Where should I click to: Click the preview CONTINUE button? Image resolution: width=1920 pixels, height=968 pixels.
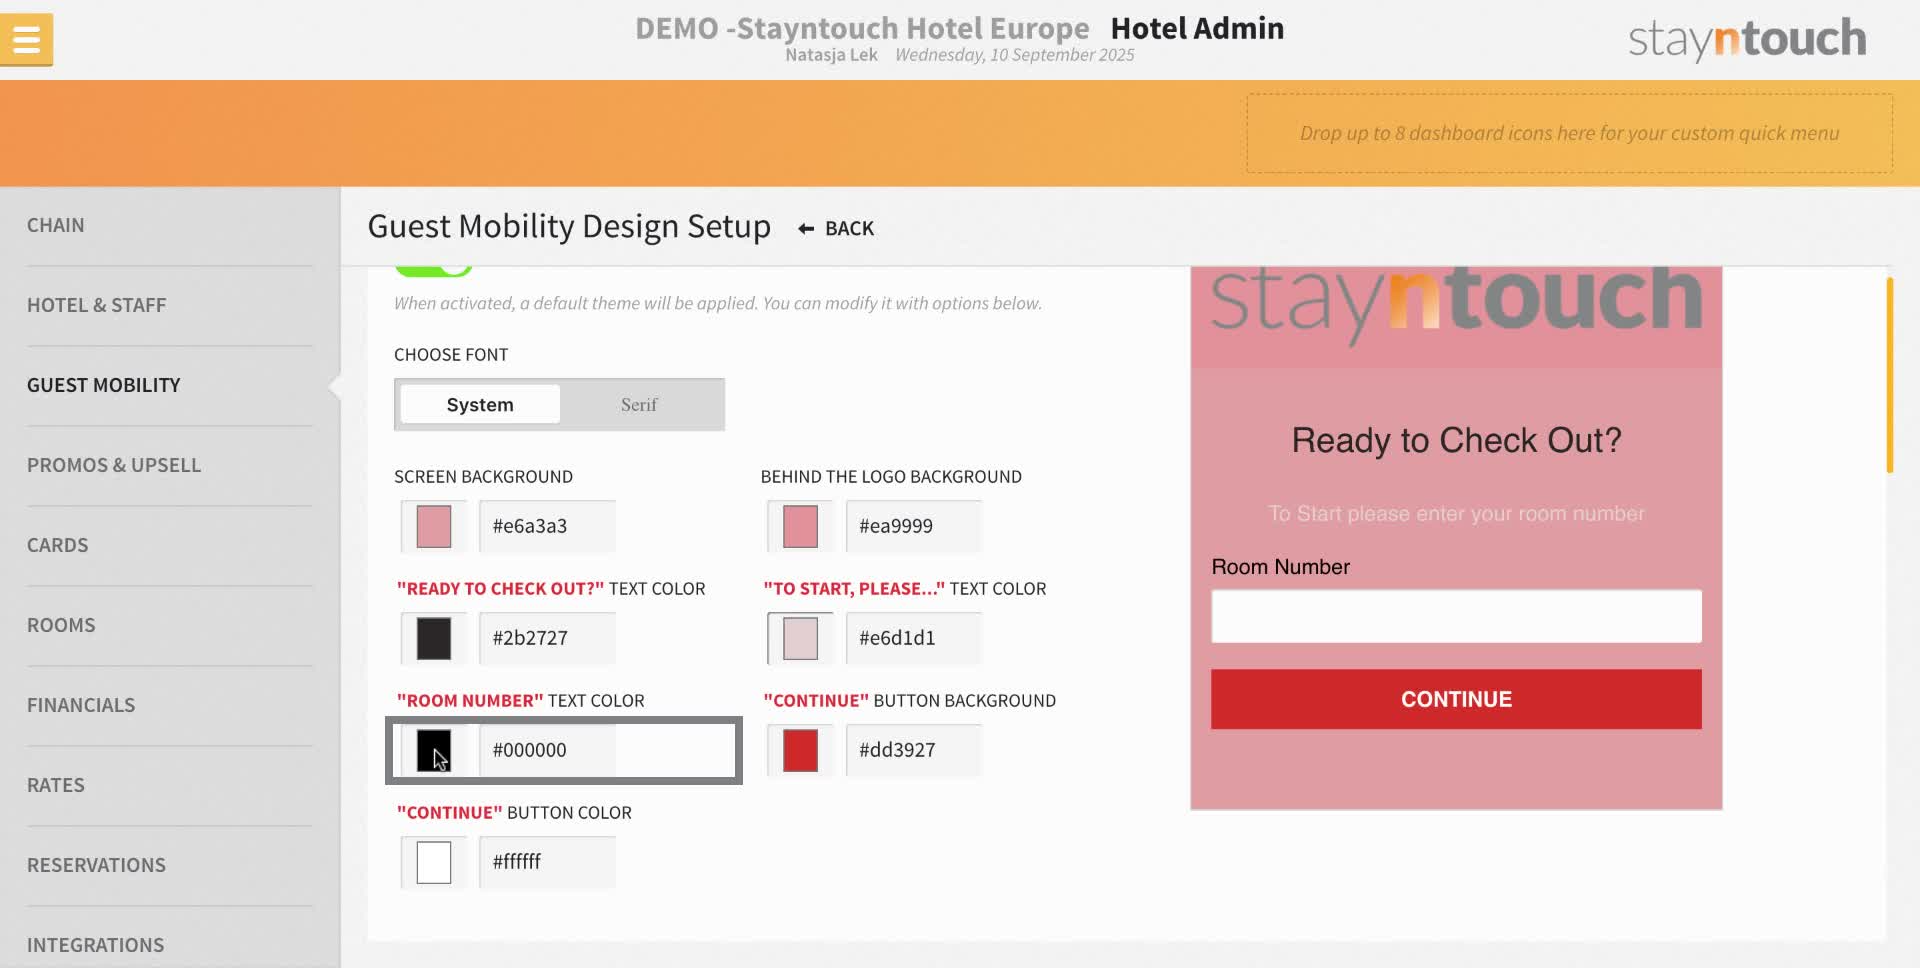1456,699
